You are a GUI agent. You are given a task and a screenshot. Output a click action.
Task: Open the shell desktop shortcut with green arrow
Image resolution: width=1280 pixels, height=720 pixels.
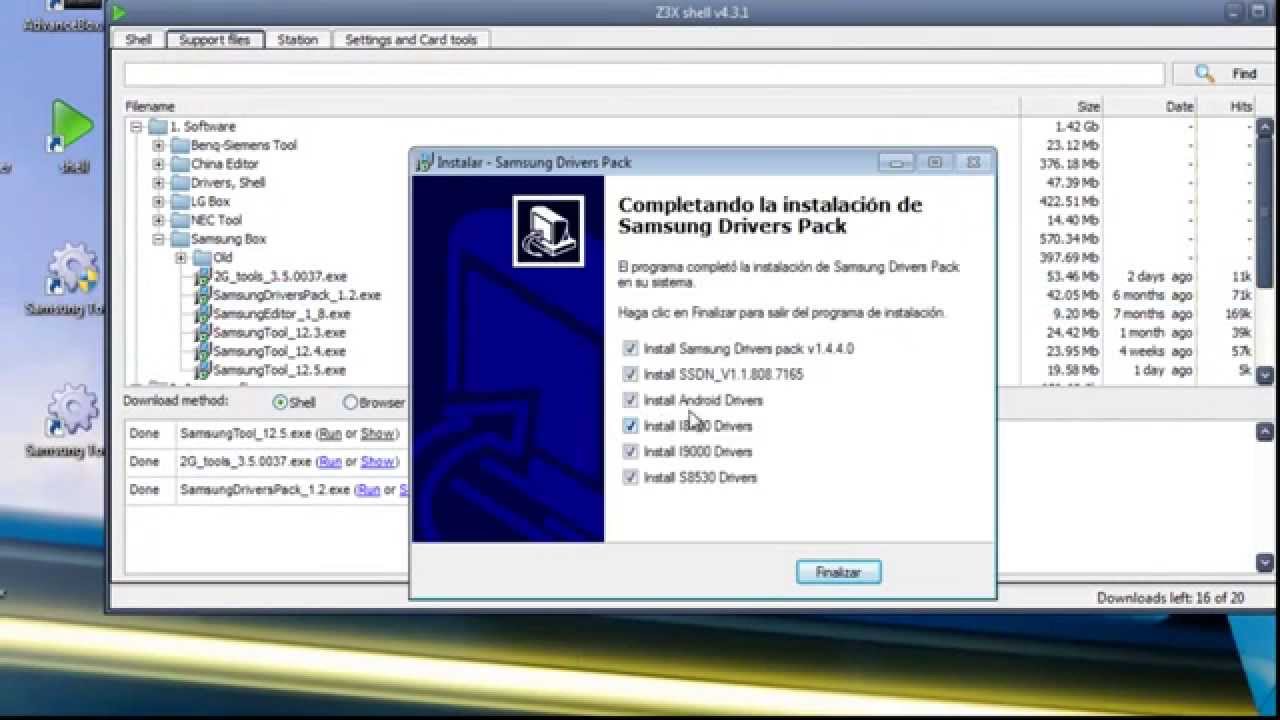point(73,127)
